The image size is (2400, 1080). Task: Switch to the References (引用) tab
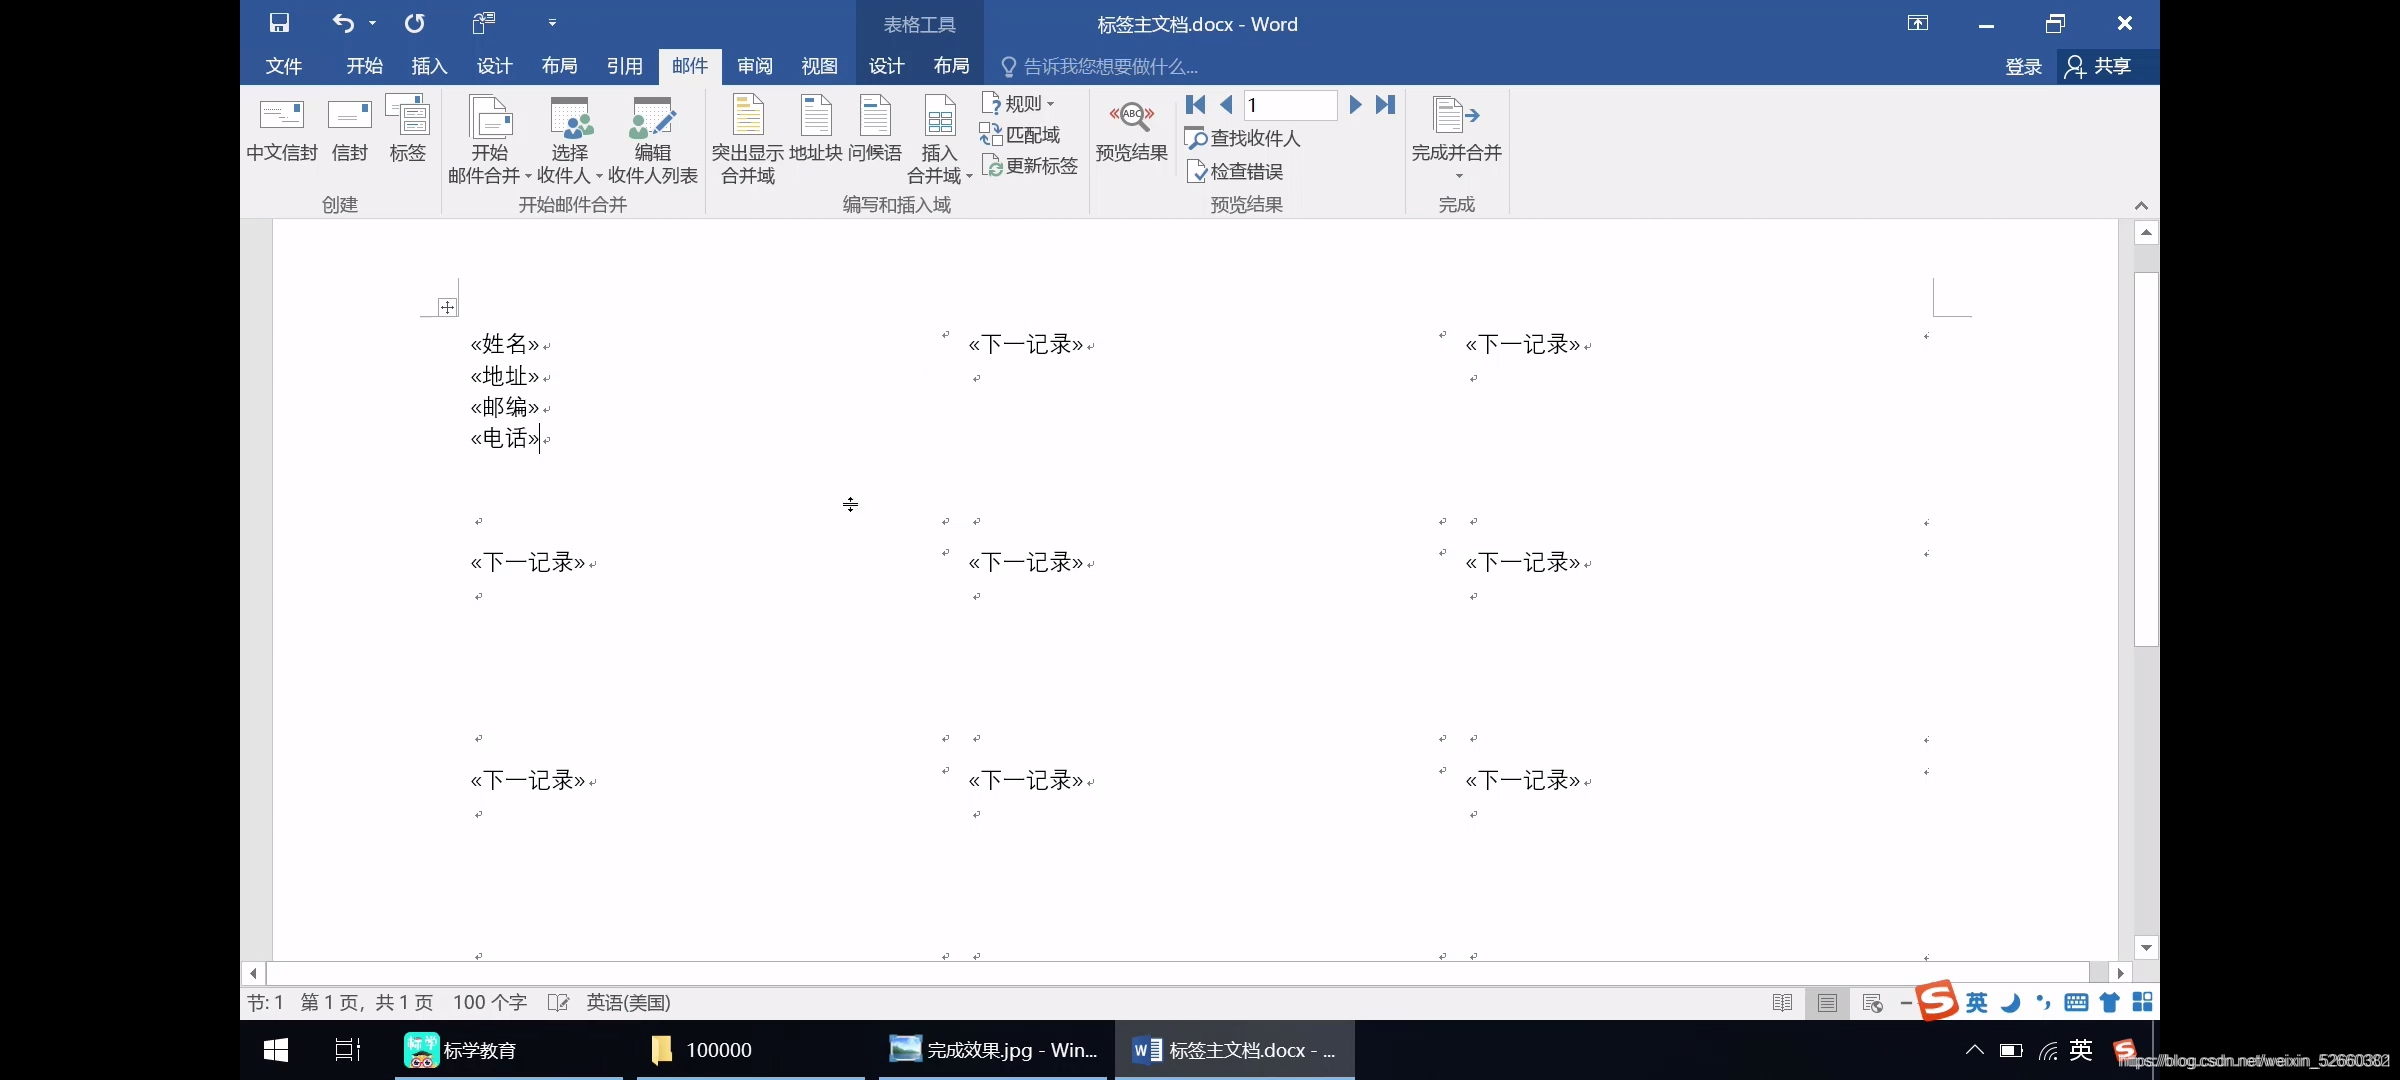(x=624, y=66)
